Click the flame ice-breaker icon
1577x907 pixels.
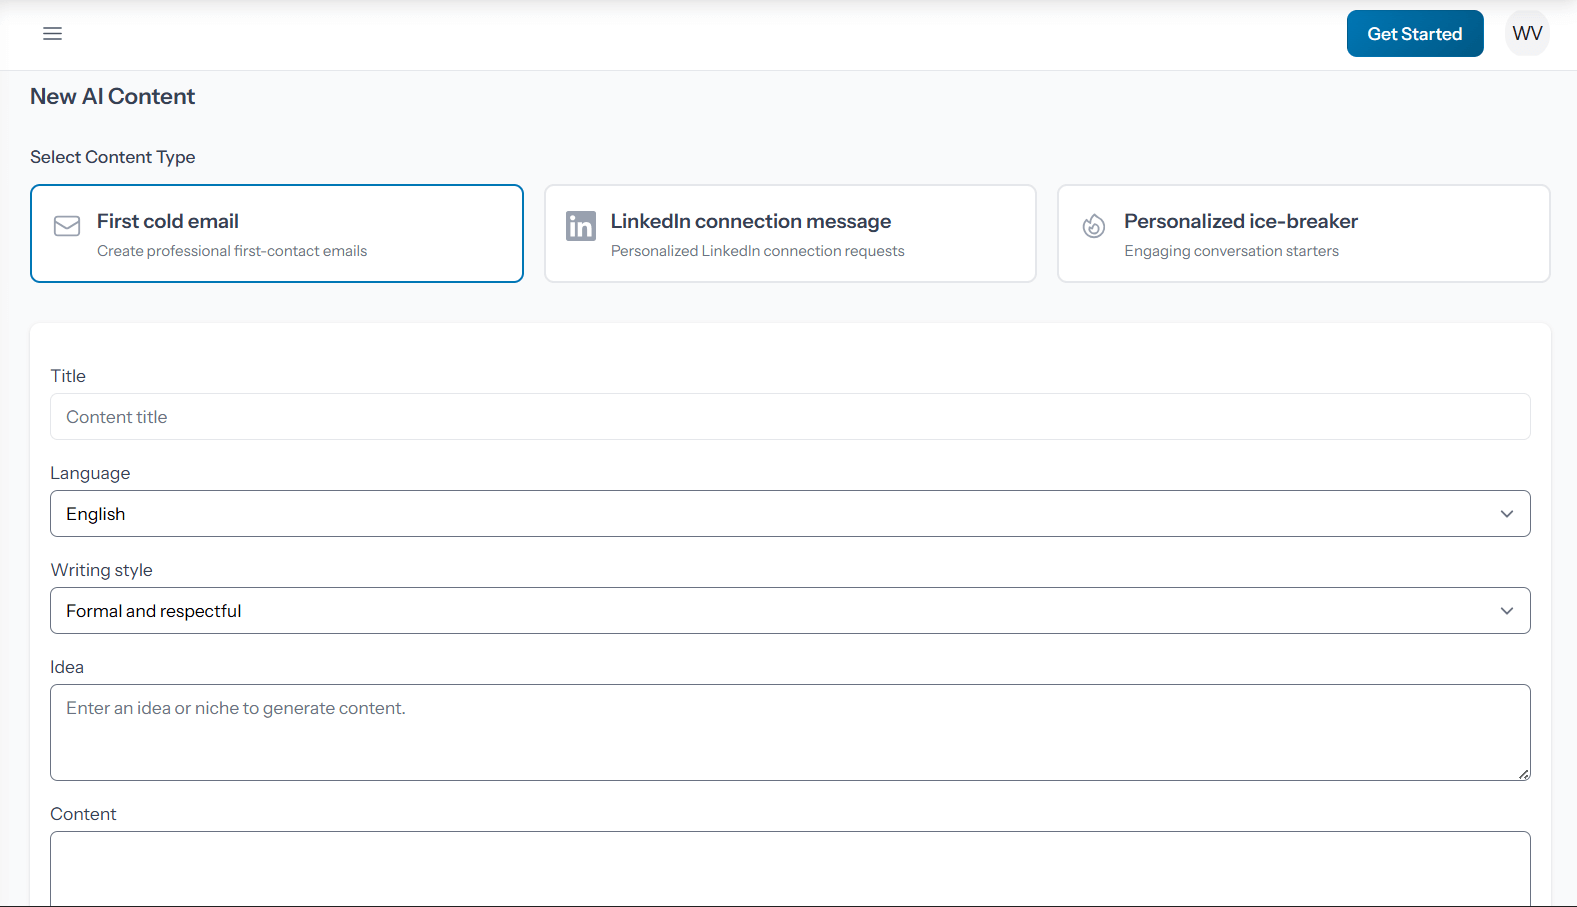pos(1094,227)
